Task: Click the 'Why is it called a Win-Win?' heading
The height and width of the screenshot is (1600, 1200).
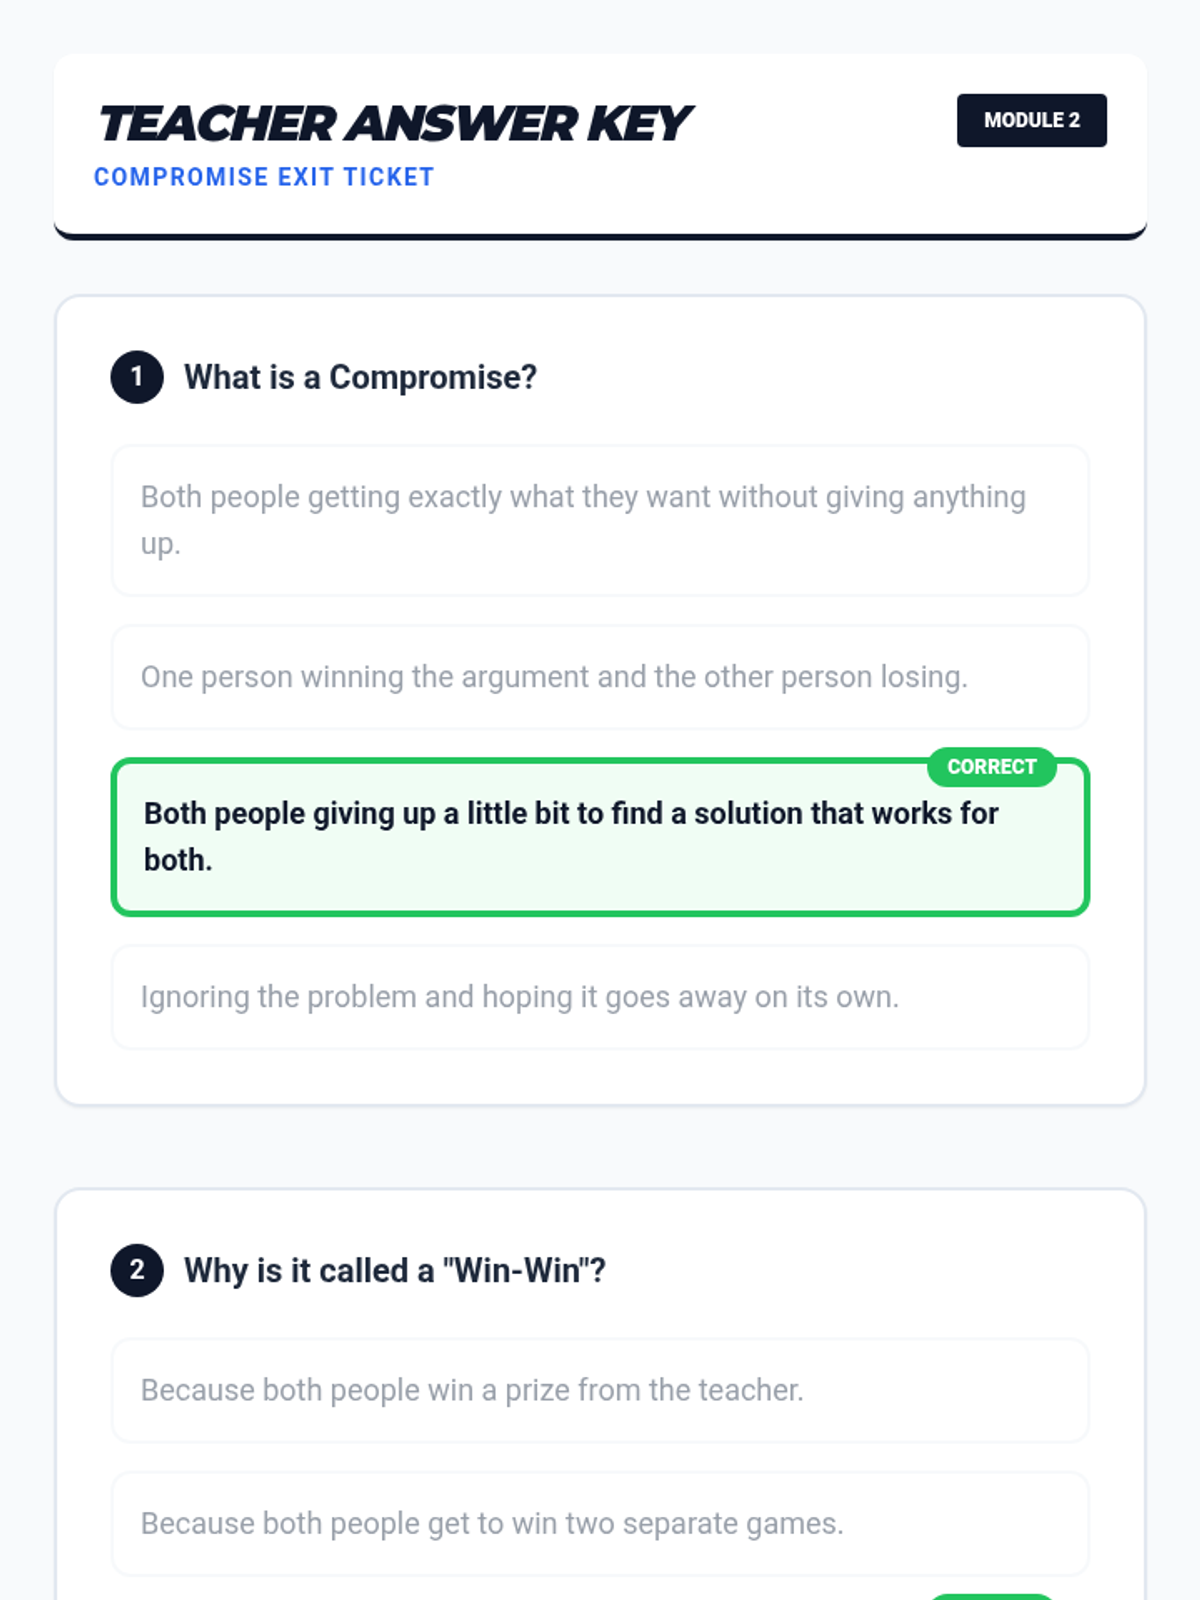Action: (395, 1270)
